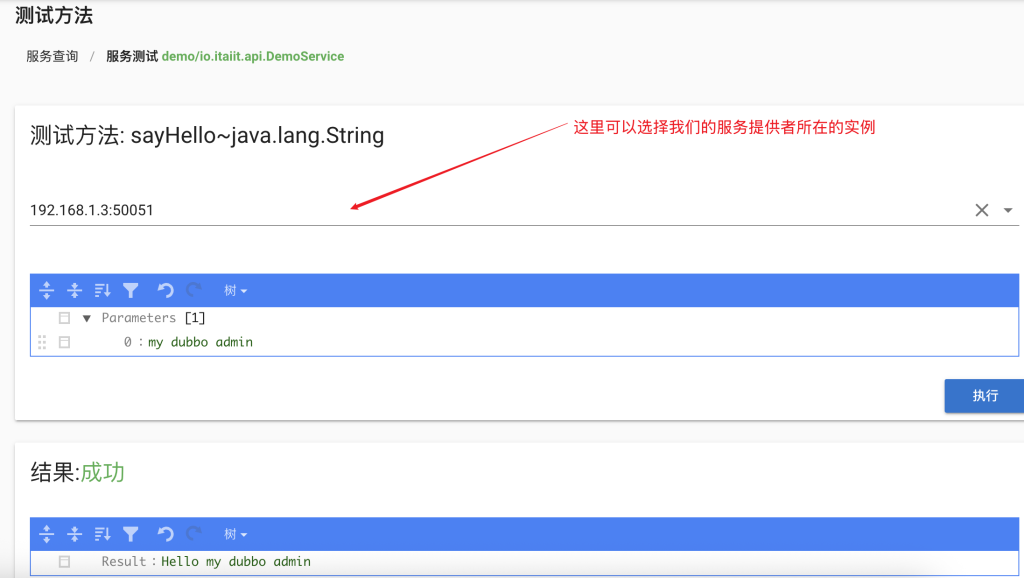The image size is (1024, 578).
Task: Click the 执行 button
Action: 984,396
